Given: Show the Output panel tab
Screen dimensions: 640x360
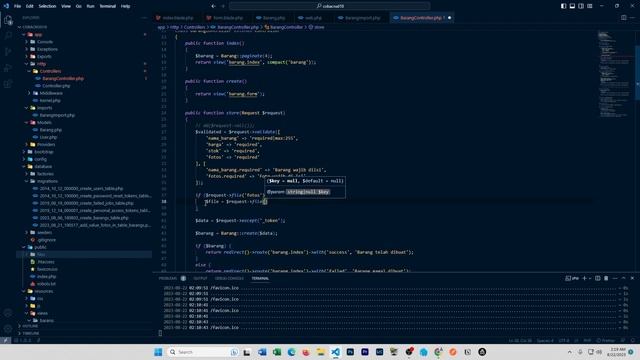Looking at the screenshot, I should pyautogui.click(x=200, y=278).
